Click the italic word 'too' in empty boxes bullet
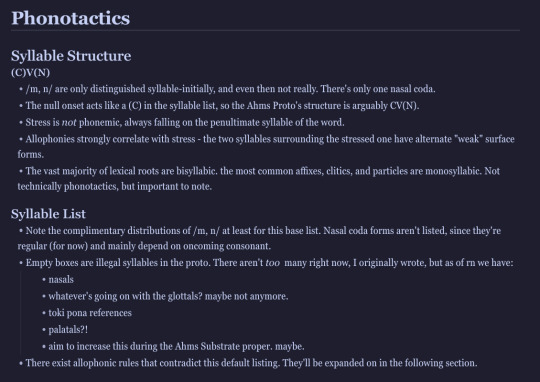The width and height of the screenshot is (540, 382). click(x=272, y=263)
